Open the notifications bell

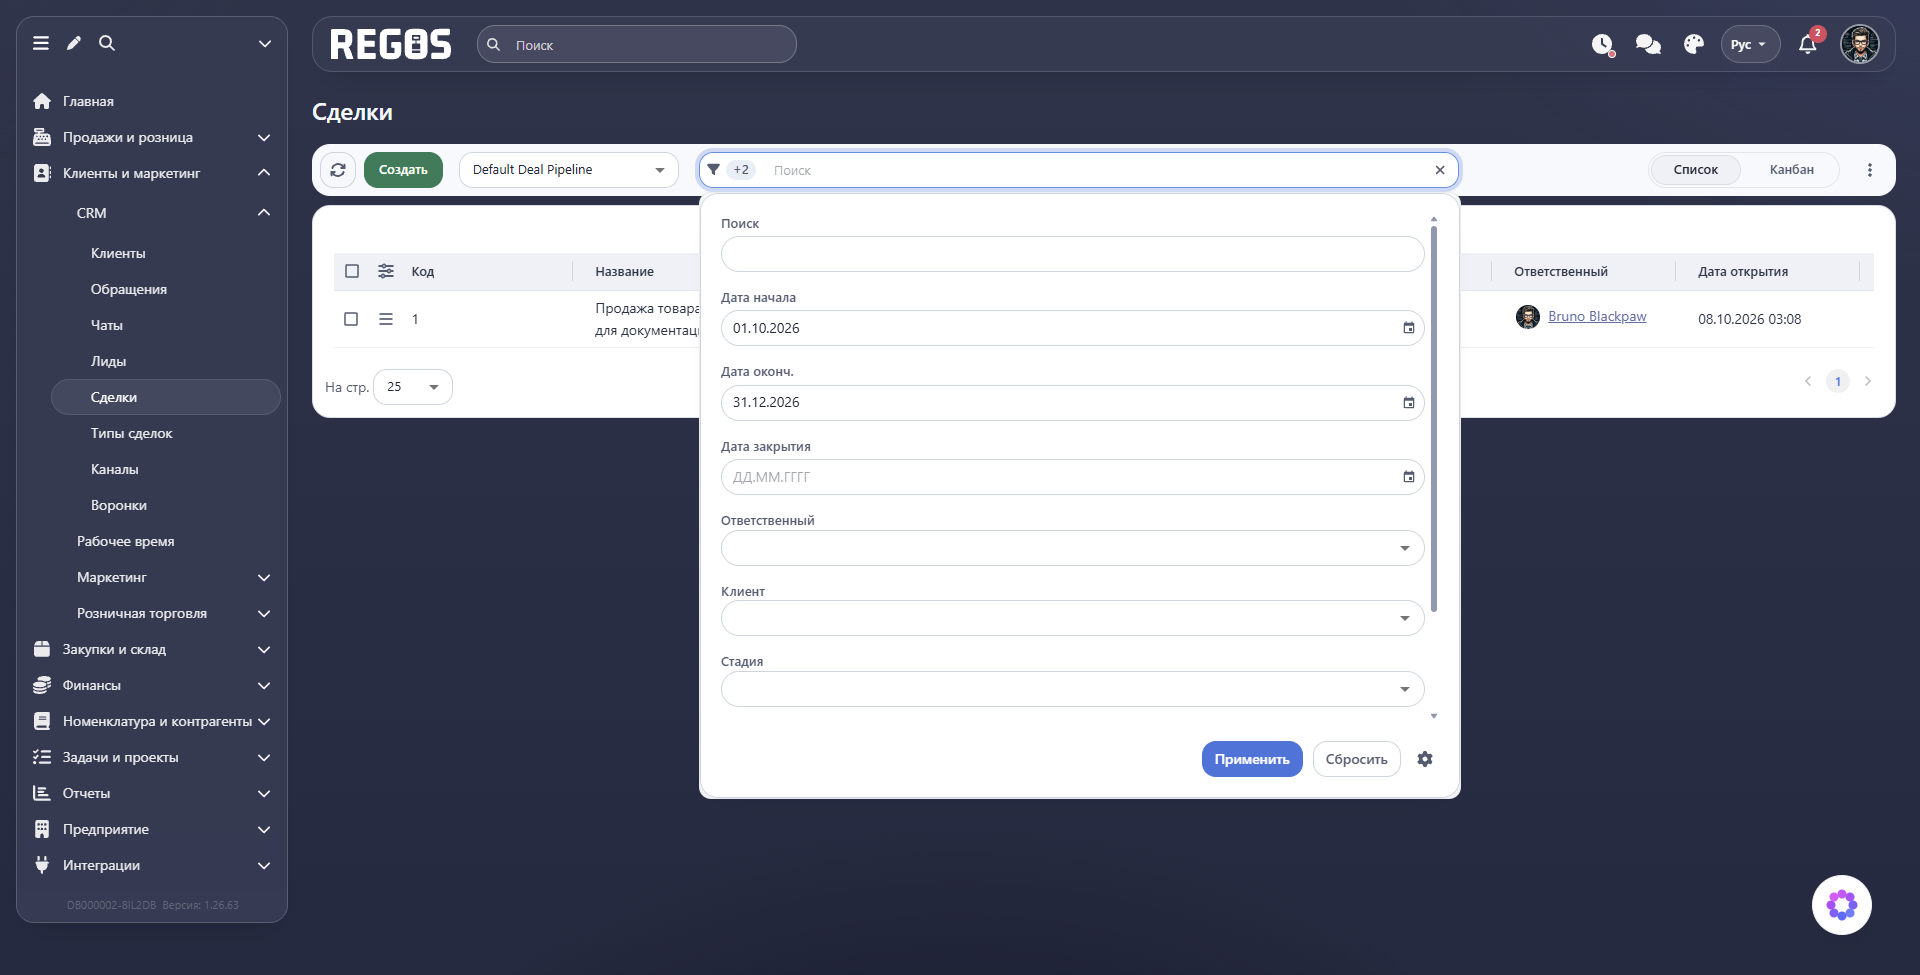1807,44
